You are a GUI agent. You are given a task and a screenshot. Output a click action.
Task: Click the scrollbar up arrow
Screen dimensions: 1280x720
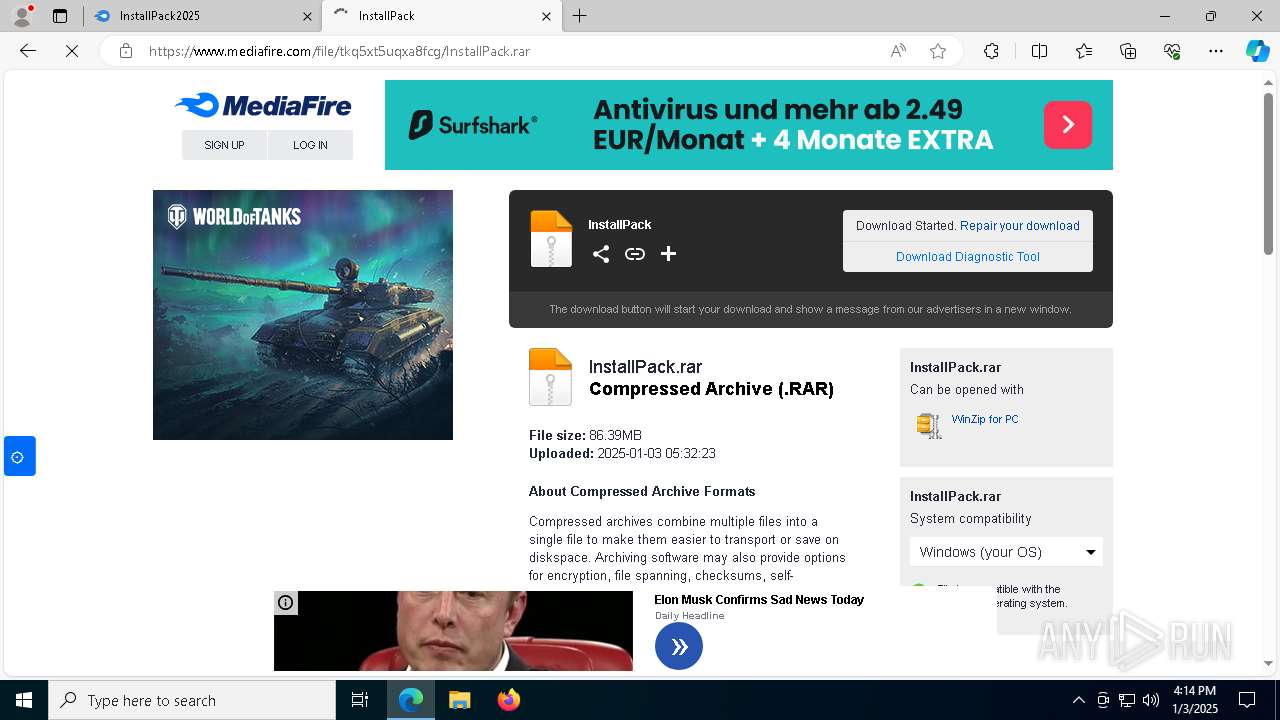(x=1268, y=81)
